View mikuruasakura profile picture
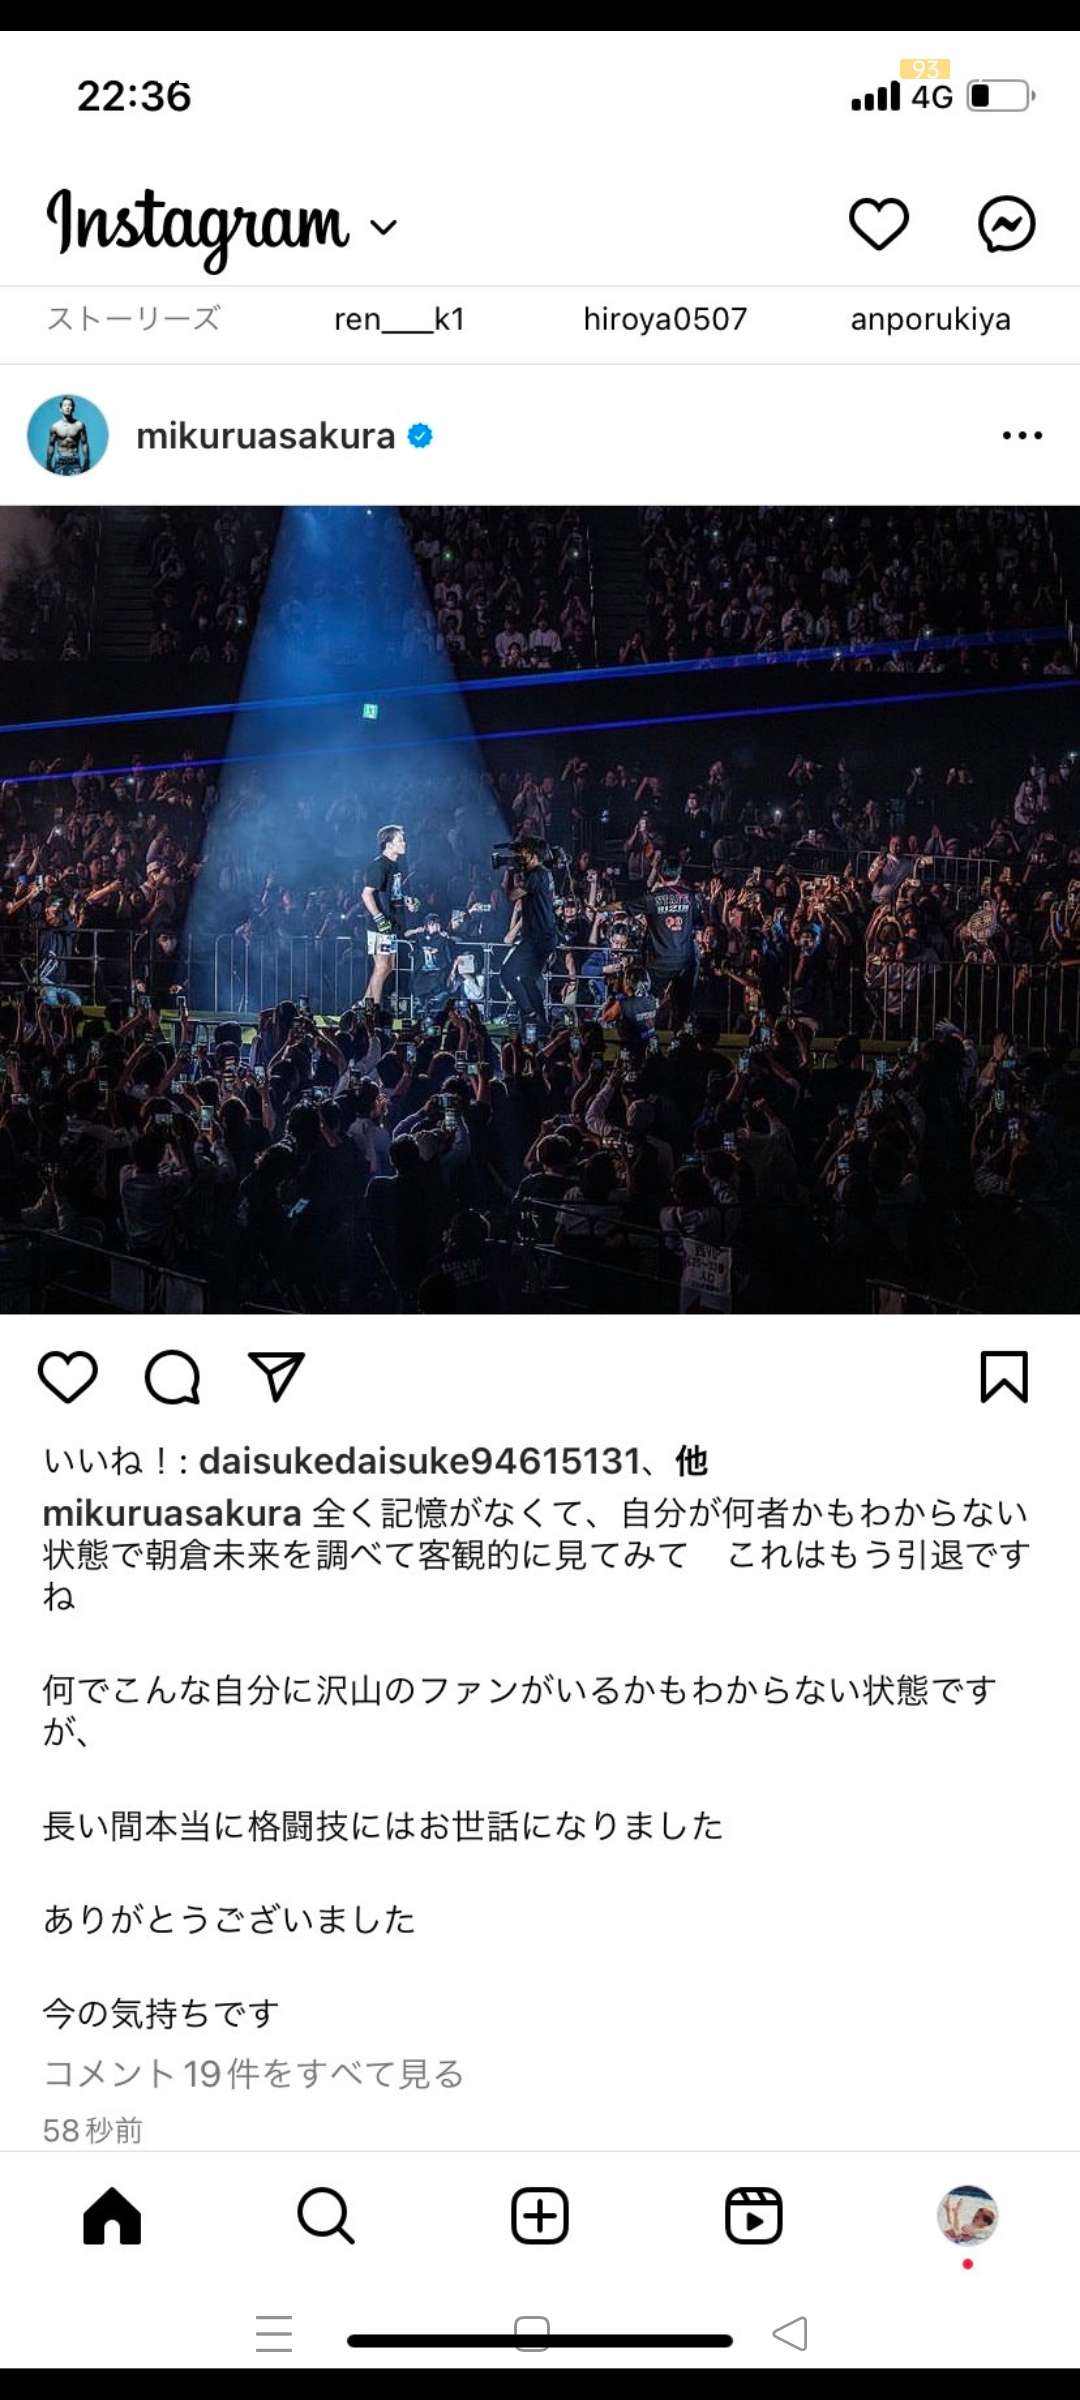Screen dimensions: 1080x2400 68,435
